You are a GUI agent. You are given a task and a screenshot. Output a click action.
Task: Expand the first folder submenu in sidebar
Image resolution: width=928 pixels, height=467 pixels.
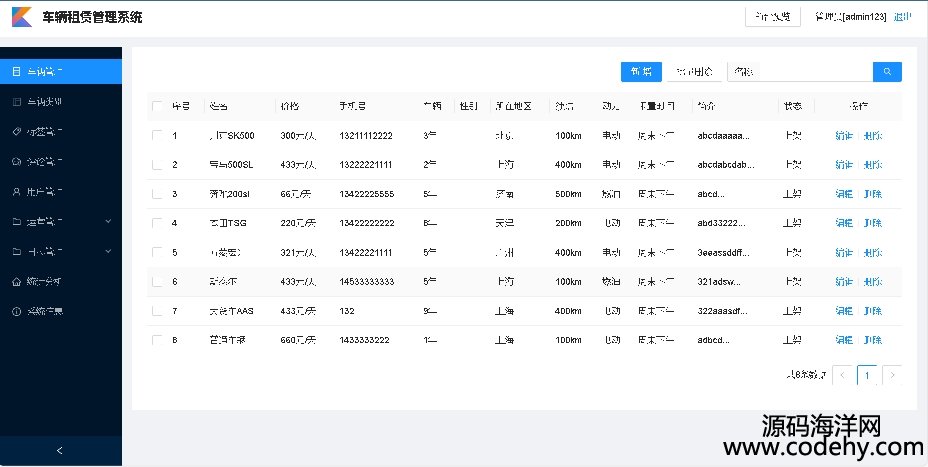(108, 221)
